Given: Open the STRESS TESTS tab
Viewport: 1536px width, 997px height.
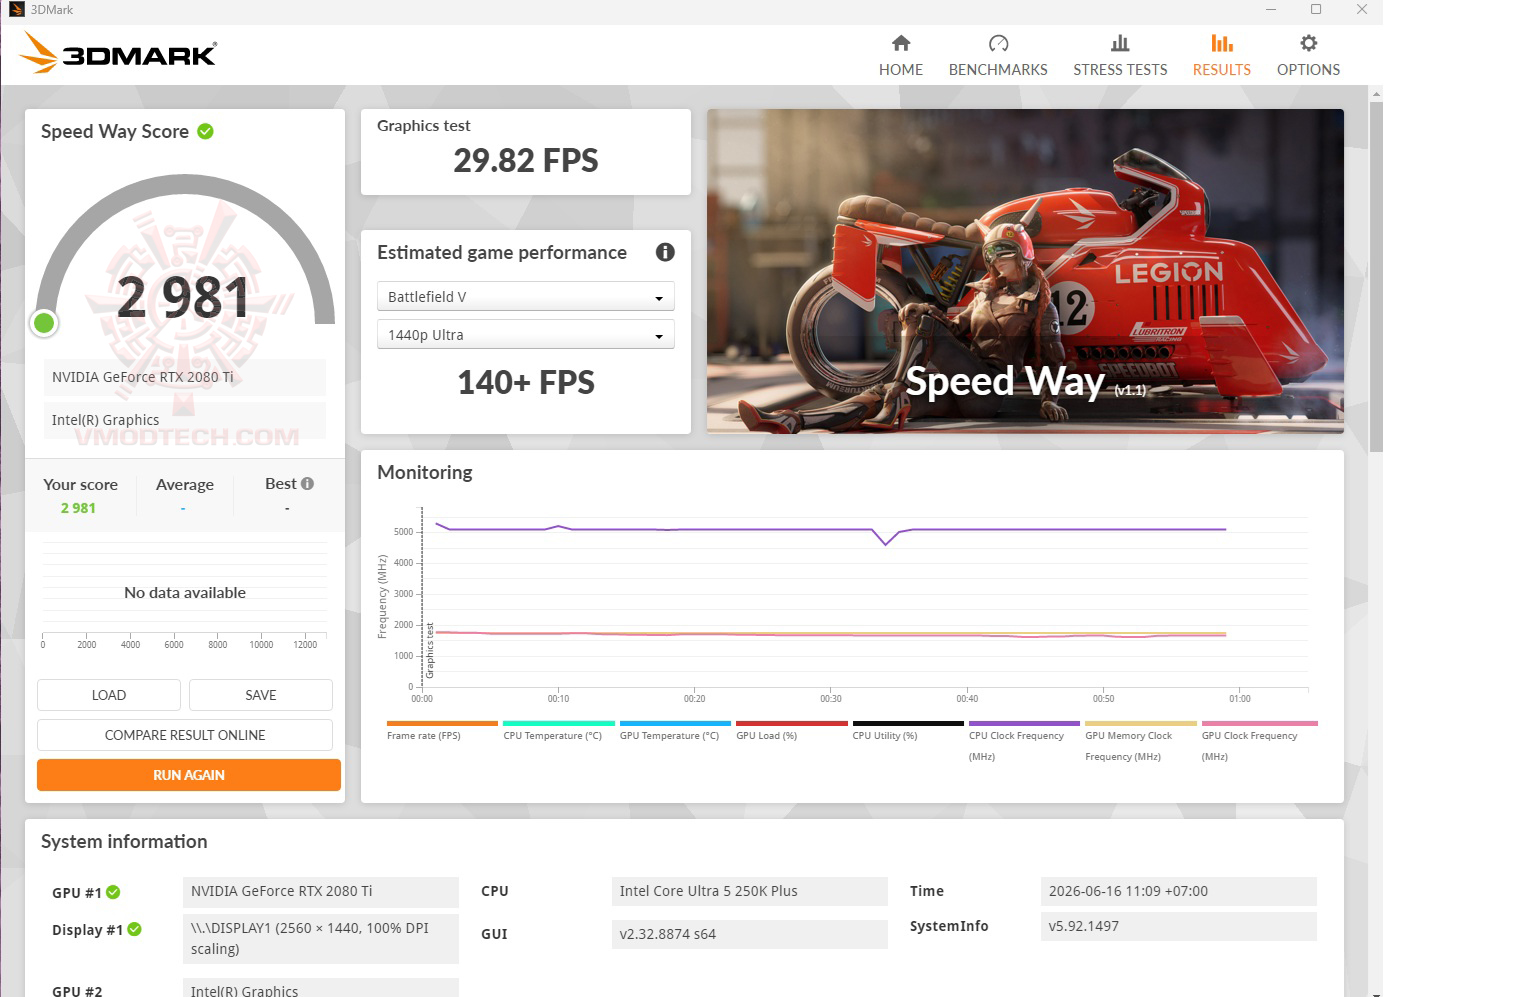Looking at the screenshot, I should [x=1120, y=56].
